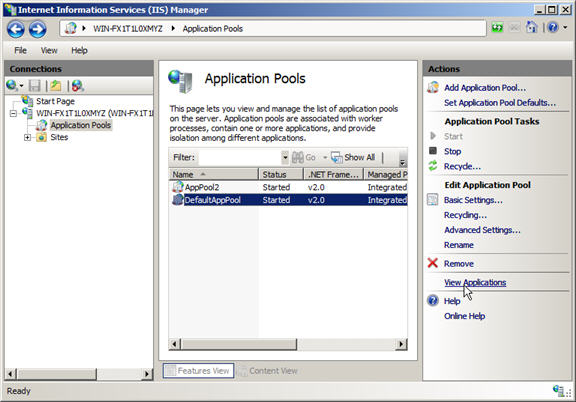Viewport: 576px width, 402px height.
Task: Click the green Recycle arrows icon
Action: tap(433, 166)
